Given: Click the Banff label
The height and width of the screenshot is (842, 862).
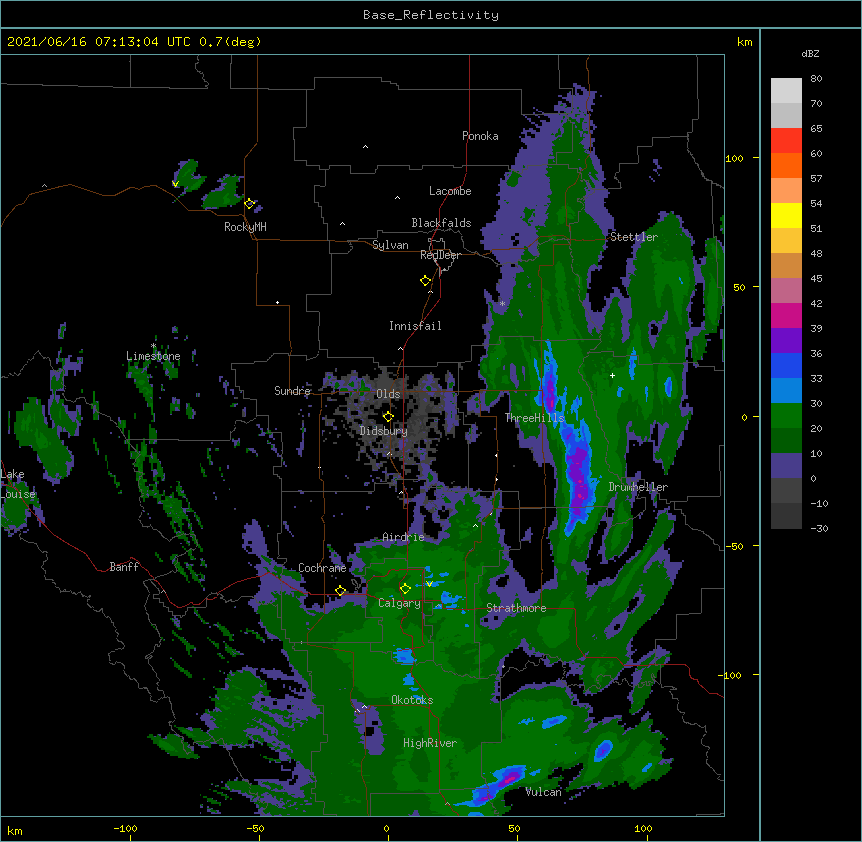Looking at the screenshot, I should pos(124,567).
